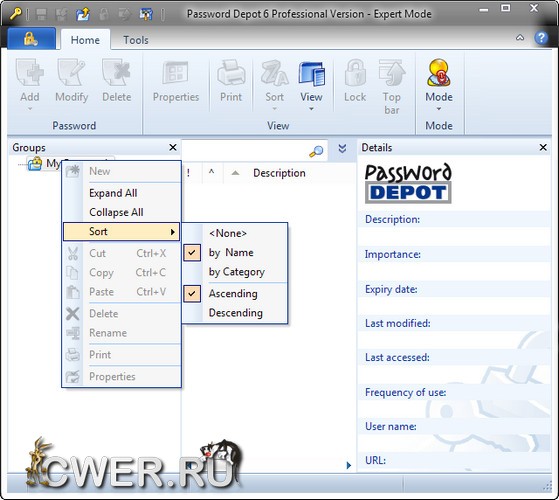
Task: Click the scissors icon next to Cut
Action: pyautogui.click(x=73, y=253)
